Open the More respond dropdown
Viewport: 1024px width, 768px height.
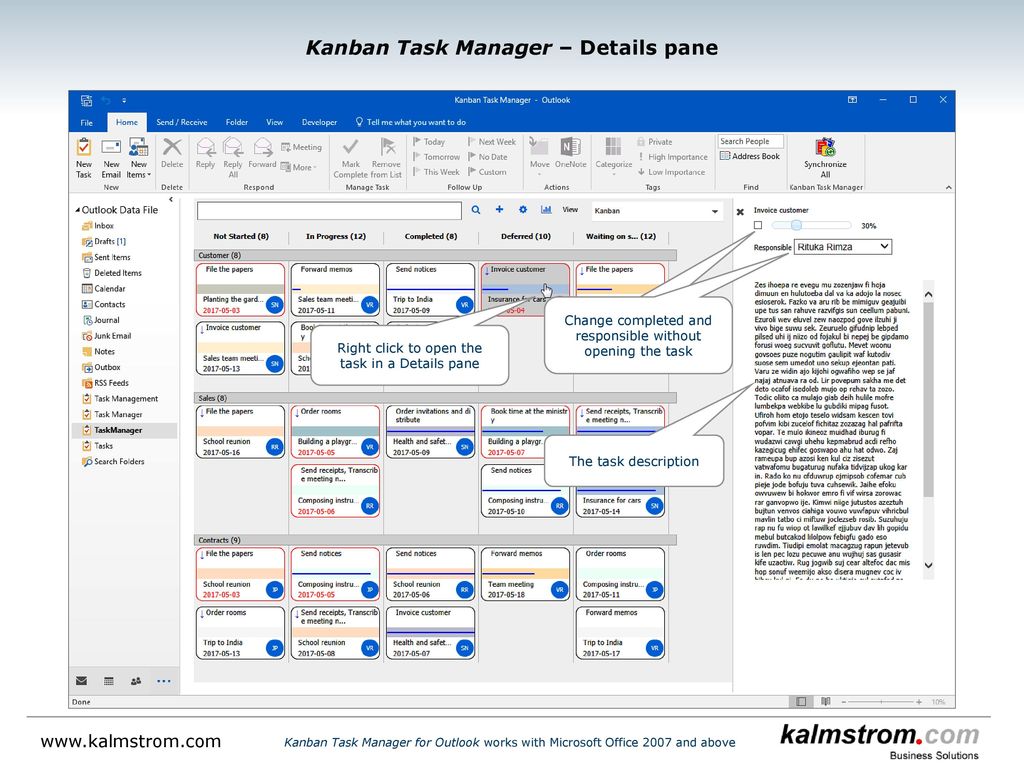[298, 167]
